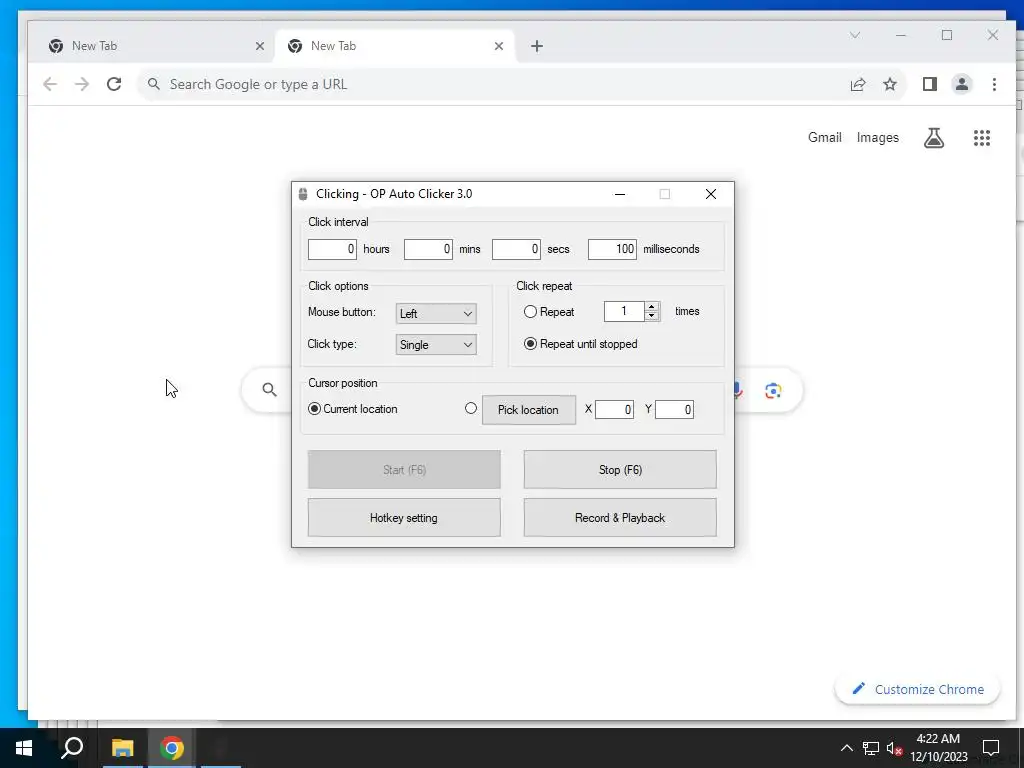1024x768 pixels.
Task: Open Search Labs flask icon
Action: point(934,138)
